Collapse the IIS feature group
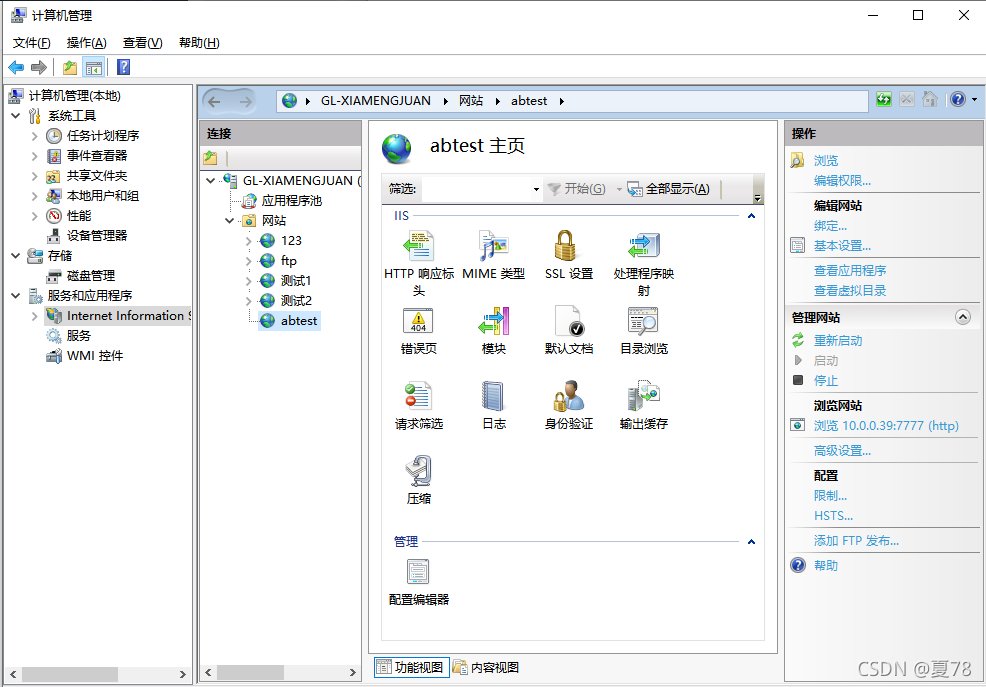The image size is (986, 687). [x=751, y=216]
